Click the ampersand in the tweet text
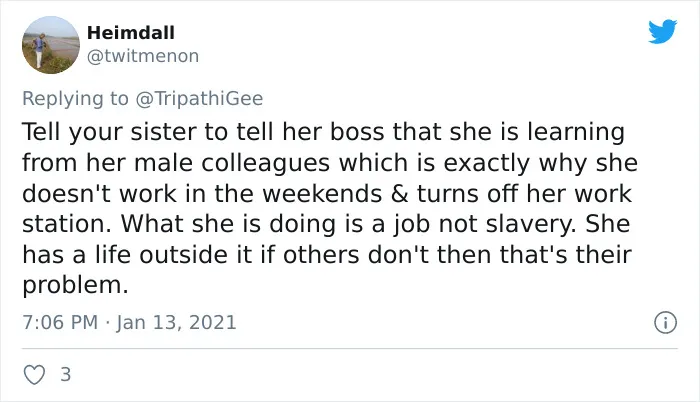This screenshot has height=402, width=700. click(x=399, y=193)
